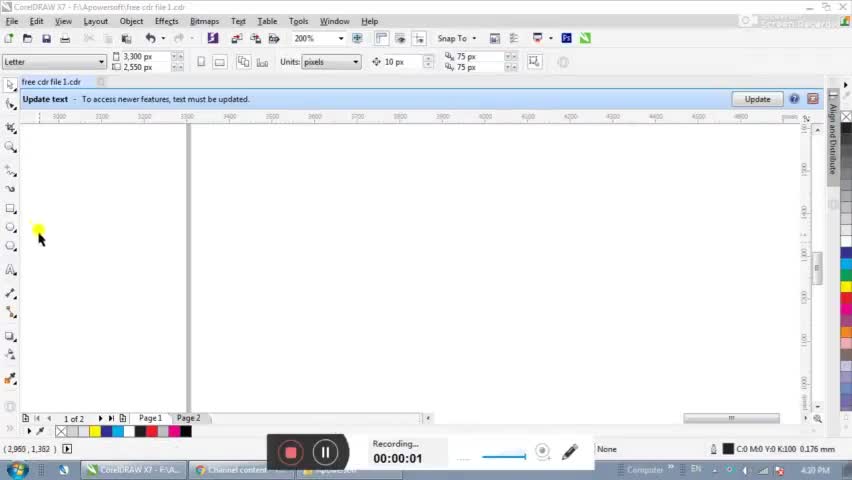Image resolution: width=852 pixels, height=480 pixels.
Task: Select the Ellipse tool
Action: coord(11,228)
